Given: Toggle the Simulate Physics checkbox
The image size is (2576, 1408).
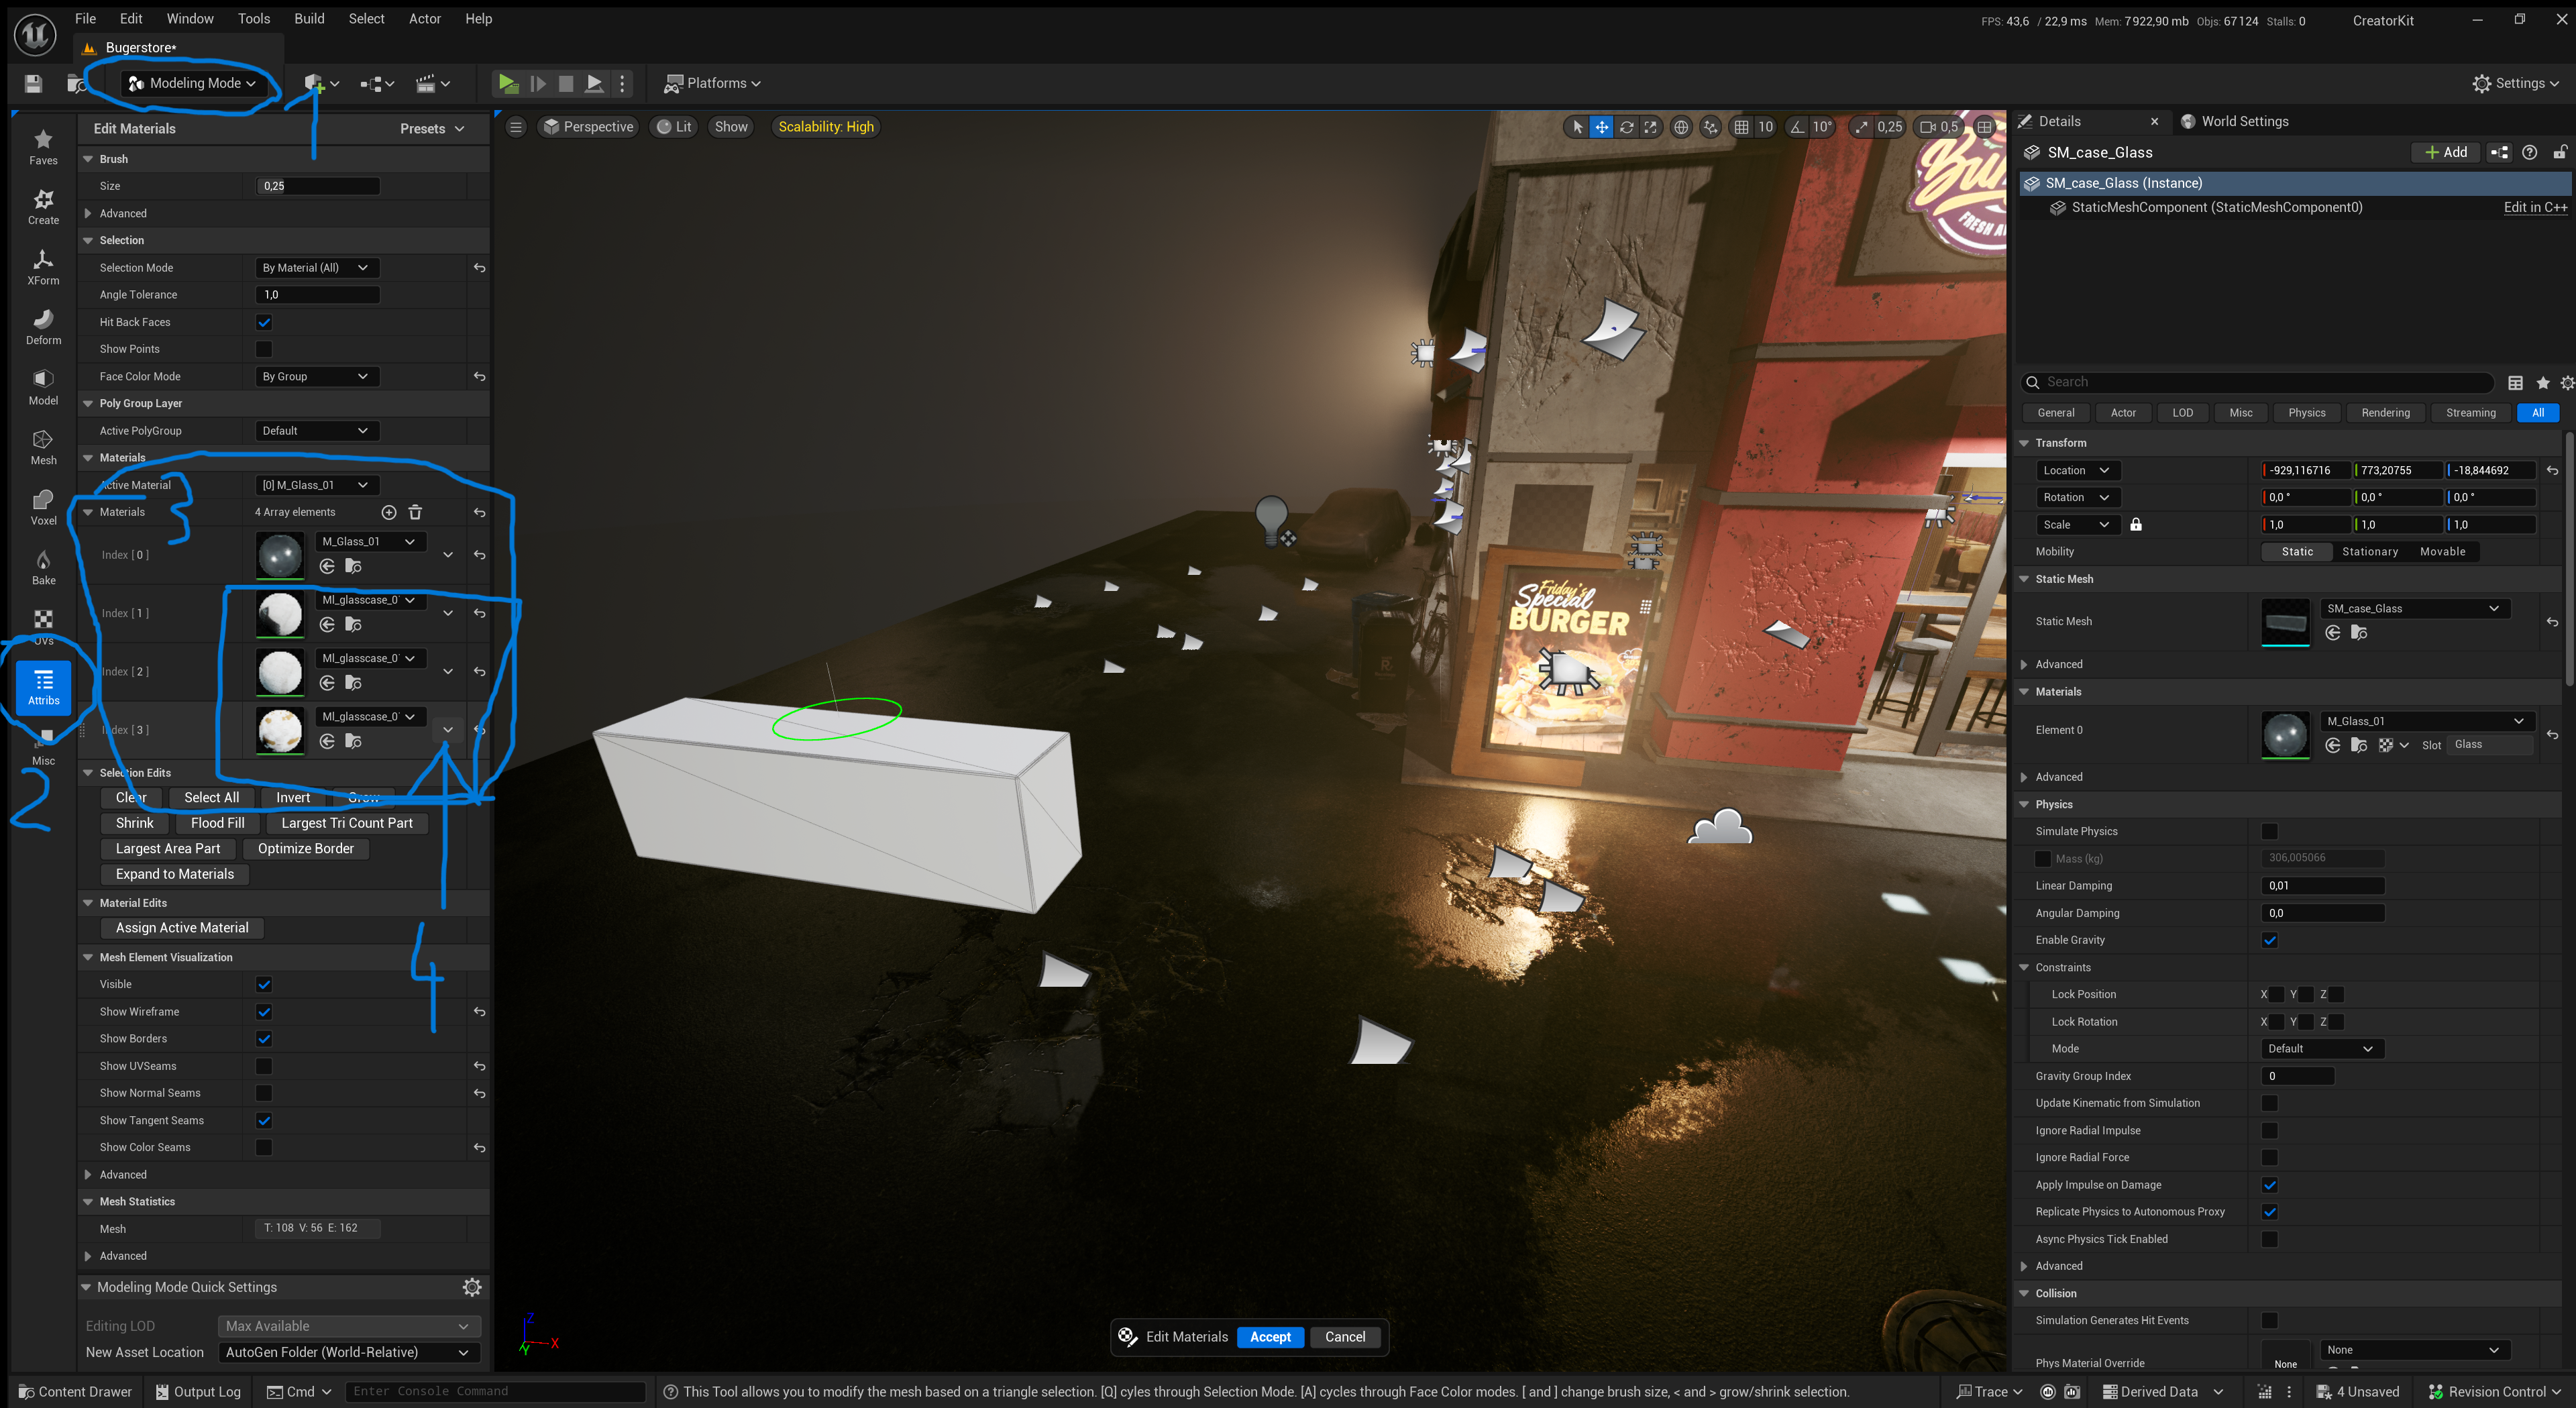Looking at the screenshot, I should 2270,831.
